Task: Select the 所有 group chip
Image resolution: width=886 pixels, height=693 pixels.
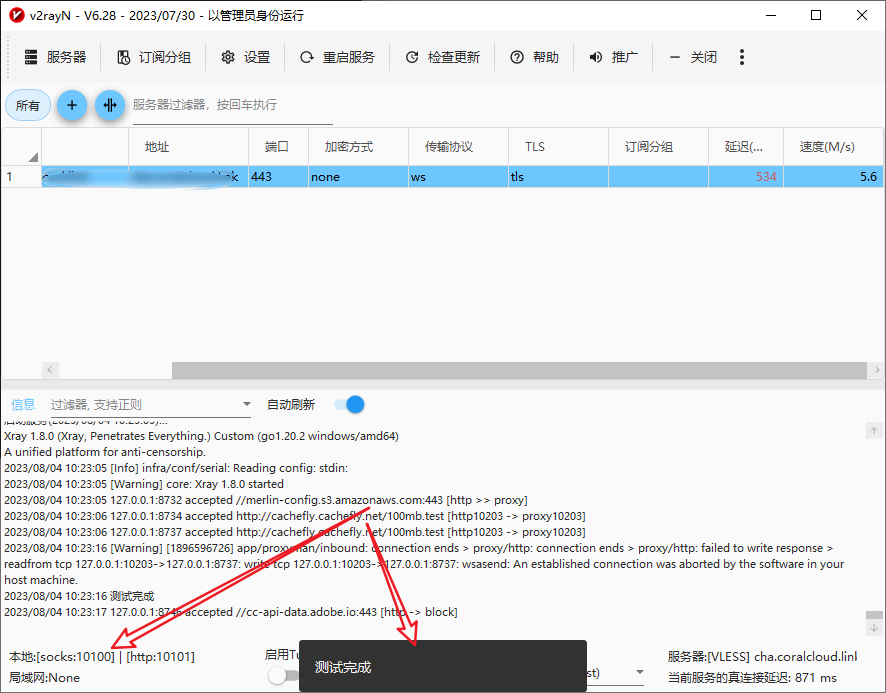Action: [28, 105]
